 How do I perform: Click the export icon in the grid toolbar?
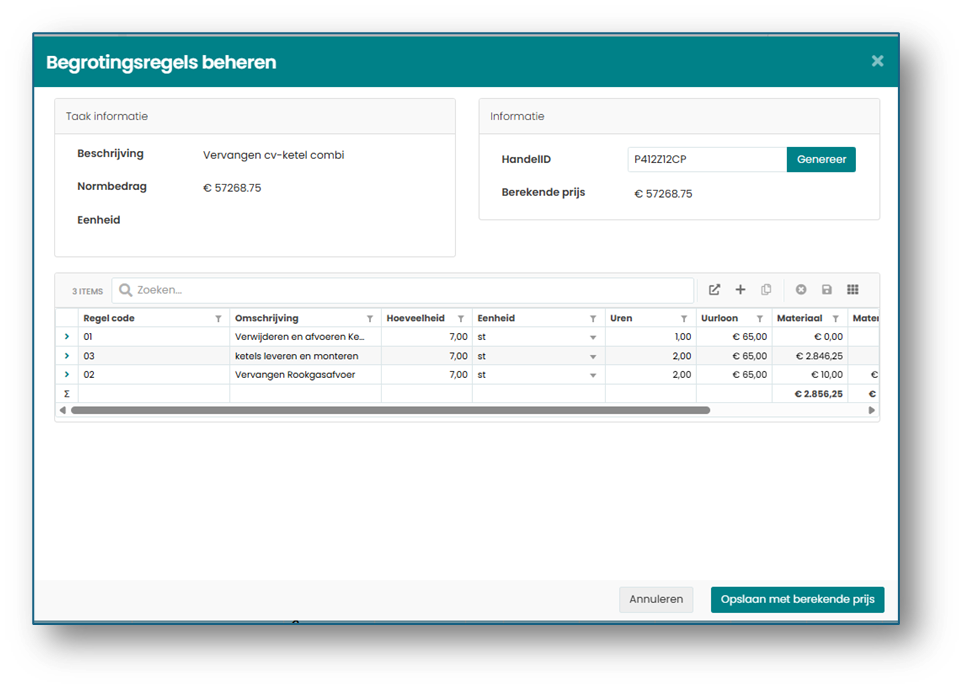(714, 289)
